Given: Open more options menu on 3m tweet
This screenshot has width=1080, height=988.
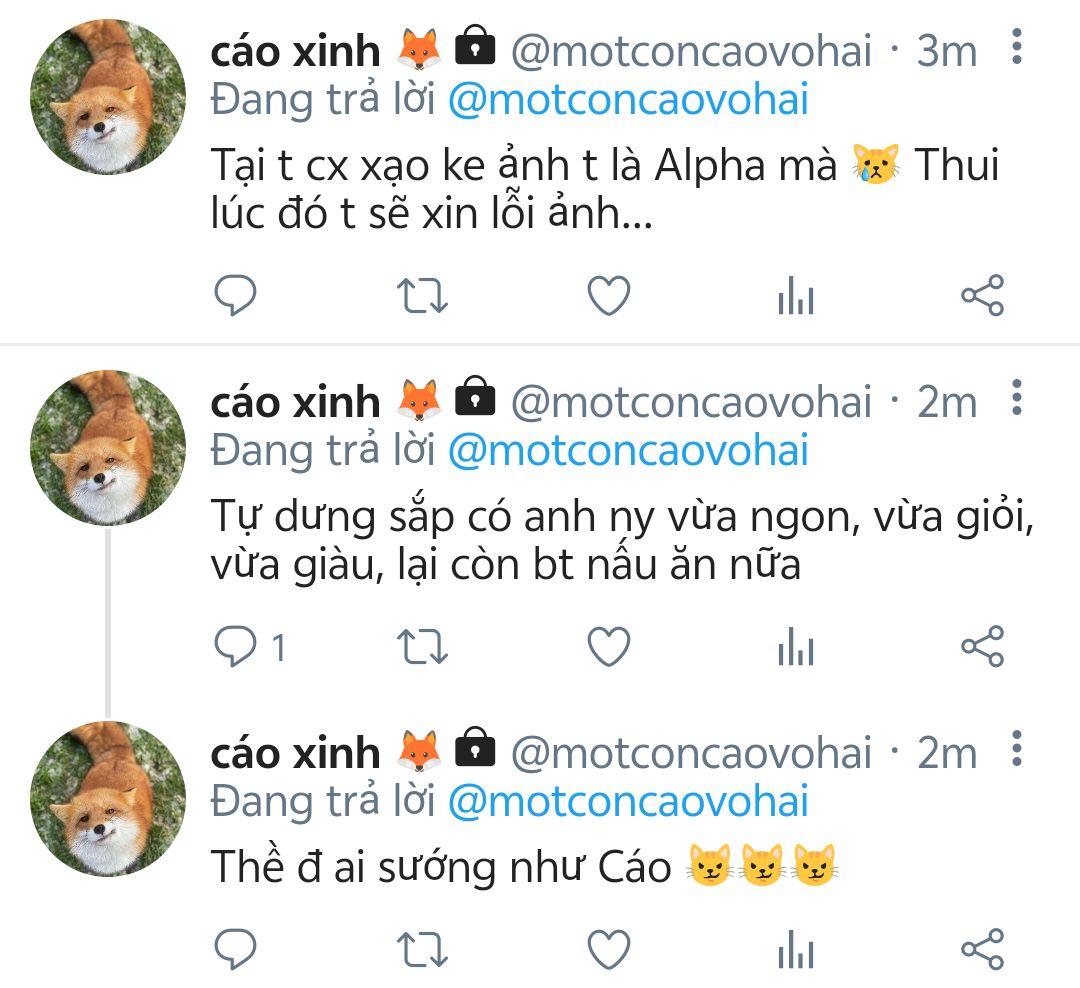Looking at the screenshot, I should (x=1017, y=47).
